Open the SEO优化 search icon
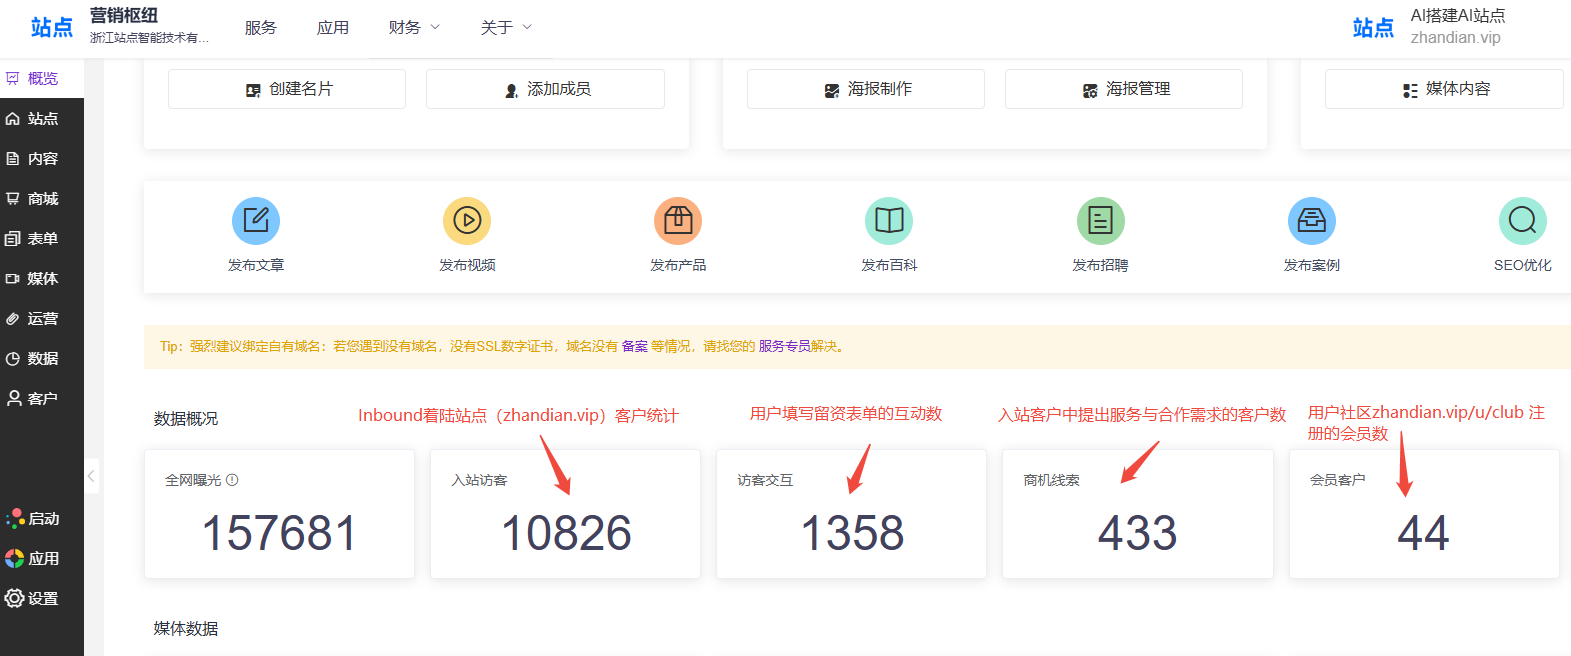Image resolution: width=1571 pixels, height=656 pixels. click(x=1522, y=221)
